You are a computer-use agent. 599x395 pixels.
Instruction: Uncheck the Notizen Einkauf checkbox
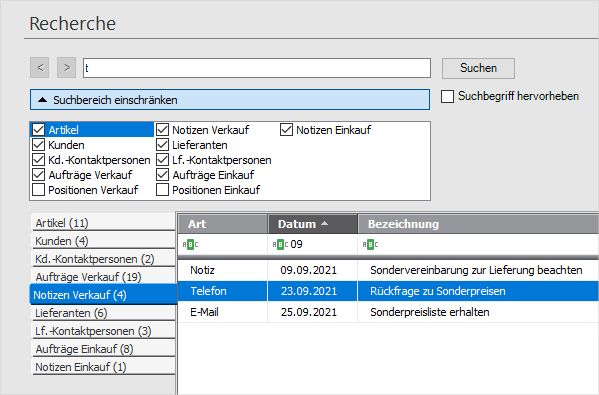[x=286, y=130]
